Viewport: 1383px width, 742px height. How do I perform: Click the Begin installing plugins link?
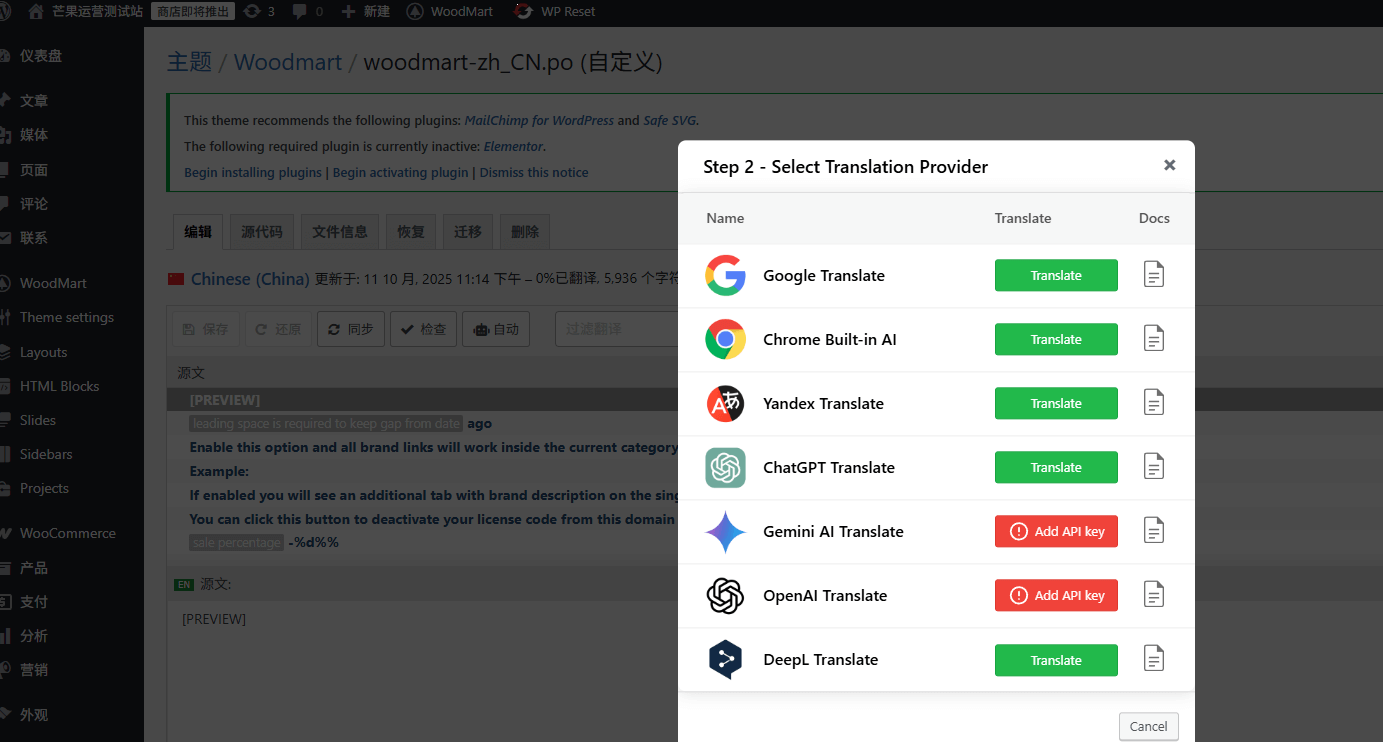click(x=253, y=172)
